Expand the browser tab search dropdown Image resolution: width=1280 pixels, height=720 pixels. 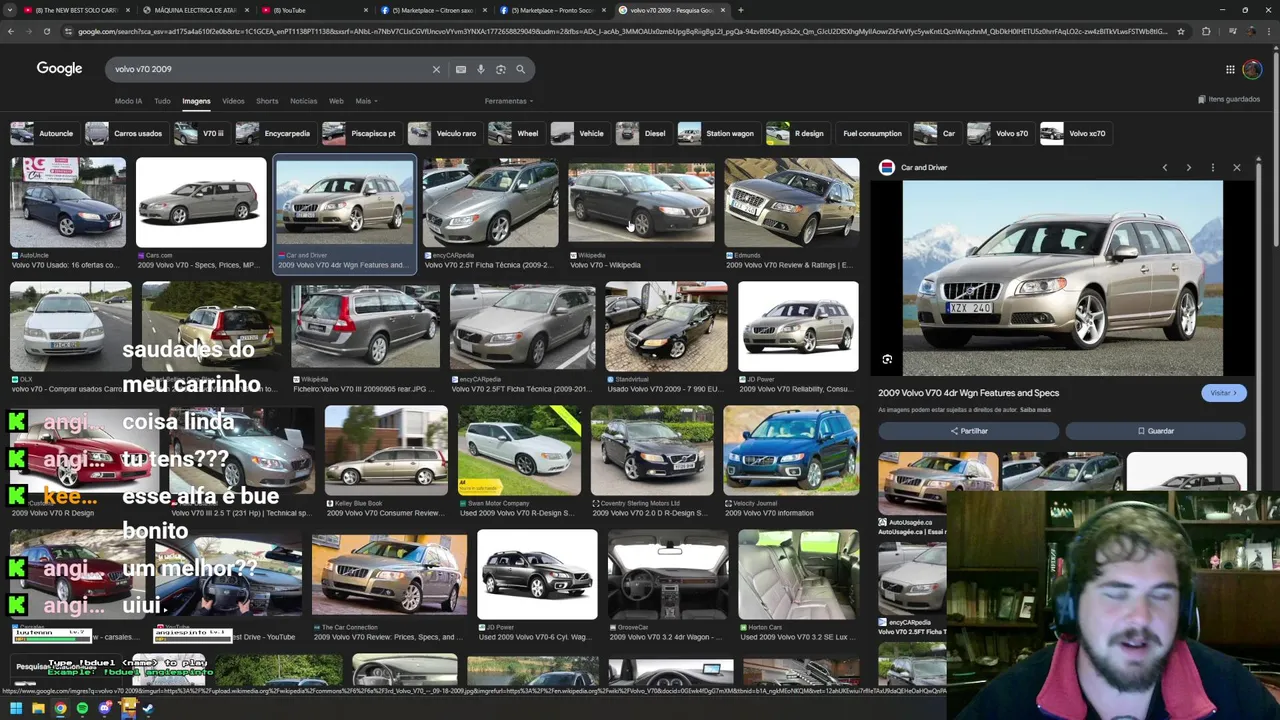[x=11, y=10]
